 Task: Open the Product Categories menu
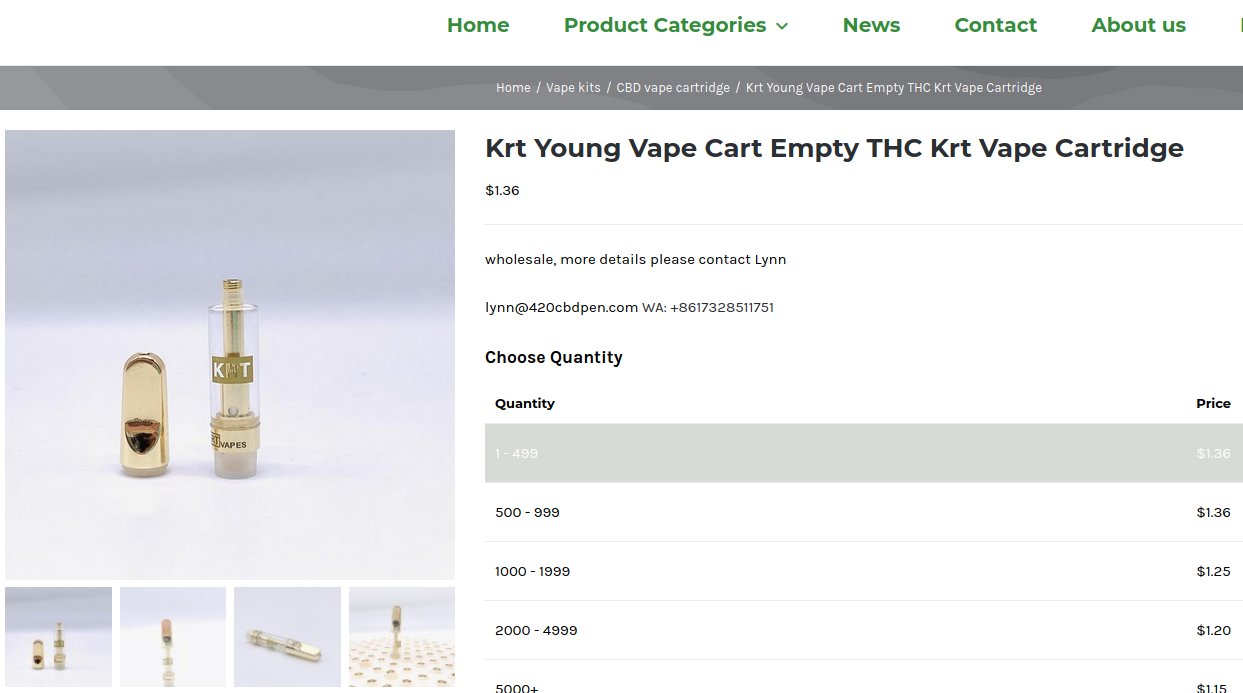(664, 26)
